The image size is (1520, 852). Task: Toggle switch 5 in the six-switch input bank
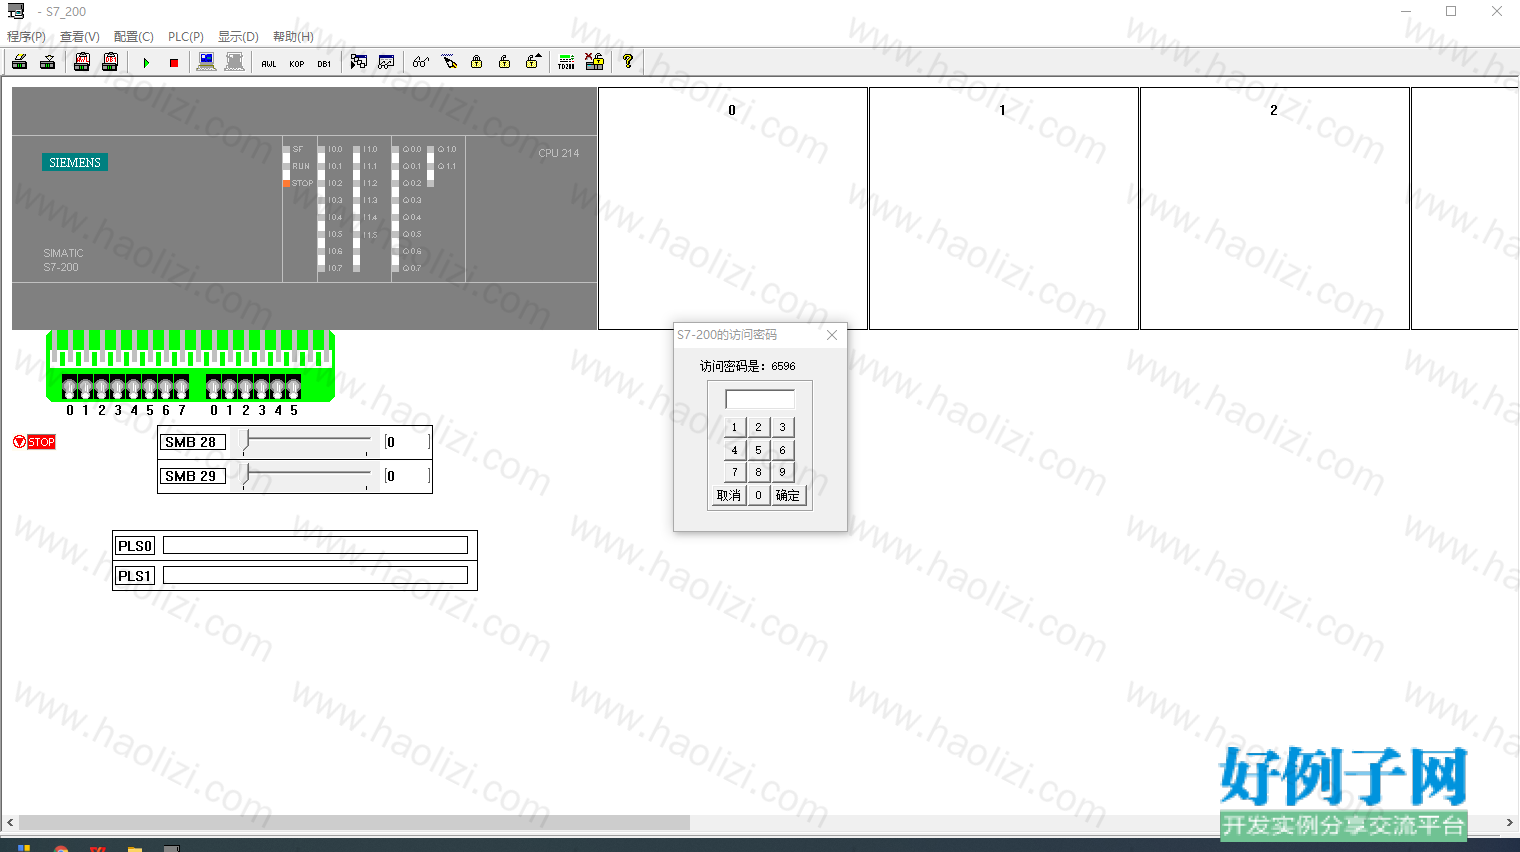(294, 387)
